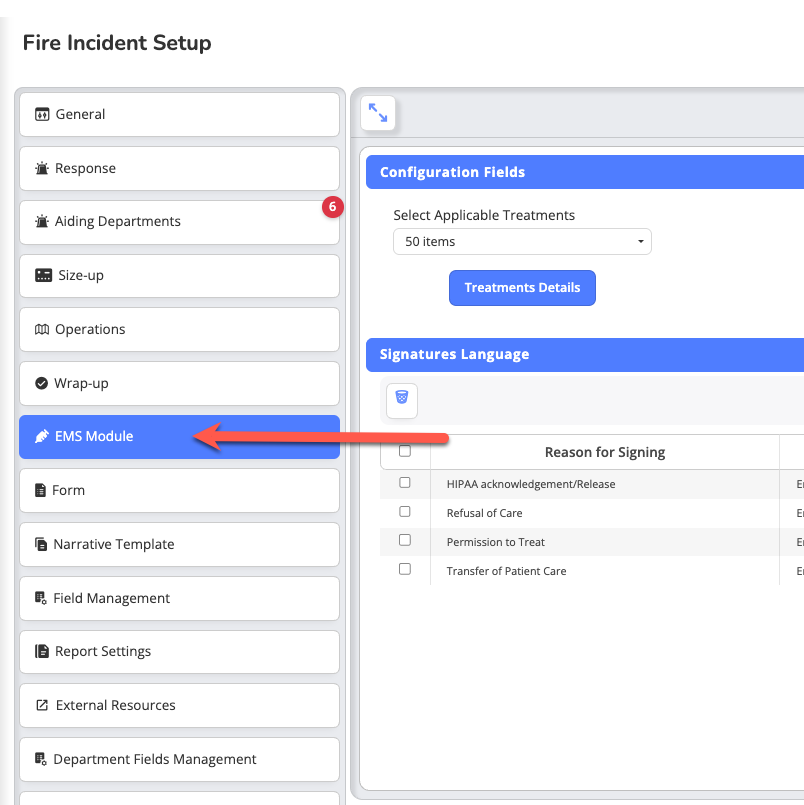
Task: Click the checkmark icon beside Wrap-up
Action: click(x=42, y=384)
